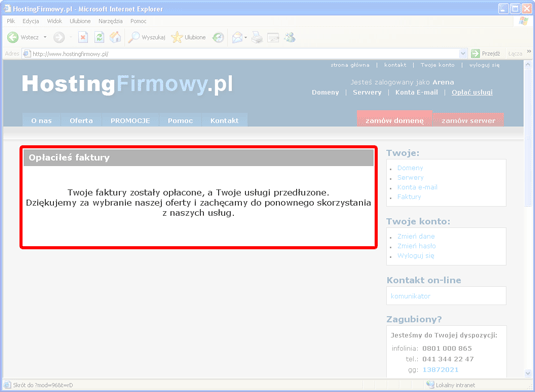
Task: Go back with the Wstecz arrow icon
Action: (x=13, y=37)
